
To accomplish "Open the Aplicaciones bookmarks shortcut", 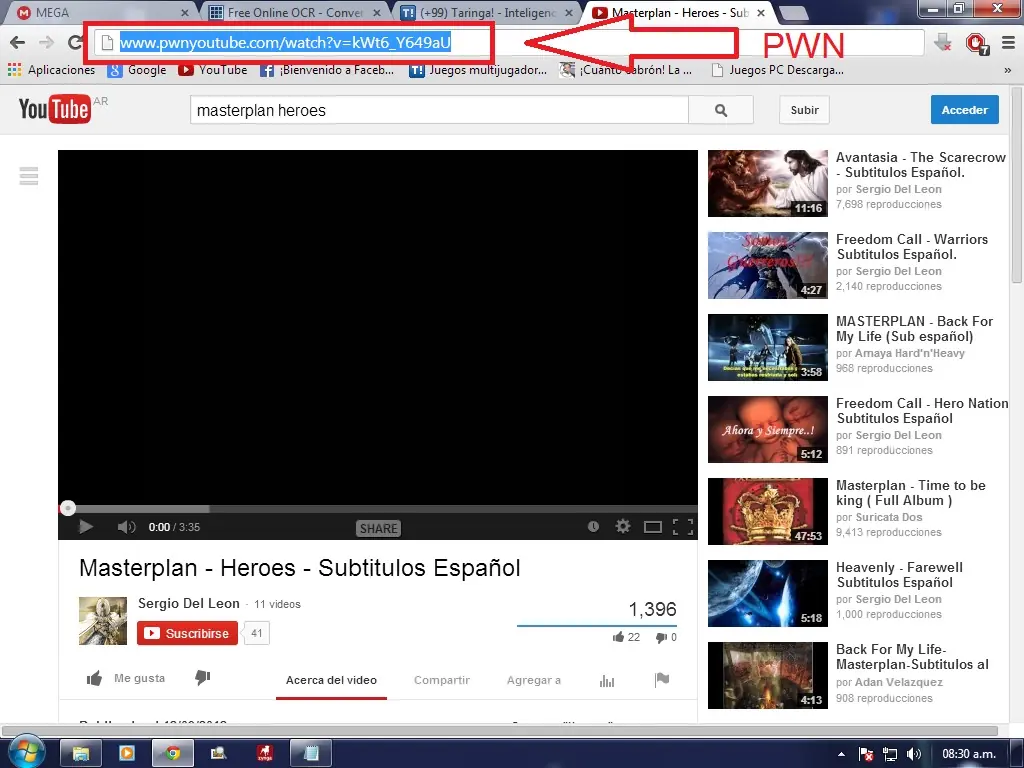I will point(51,70).
